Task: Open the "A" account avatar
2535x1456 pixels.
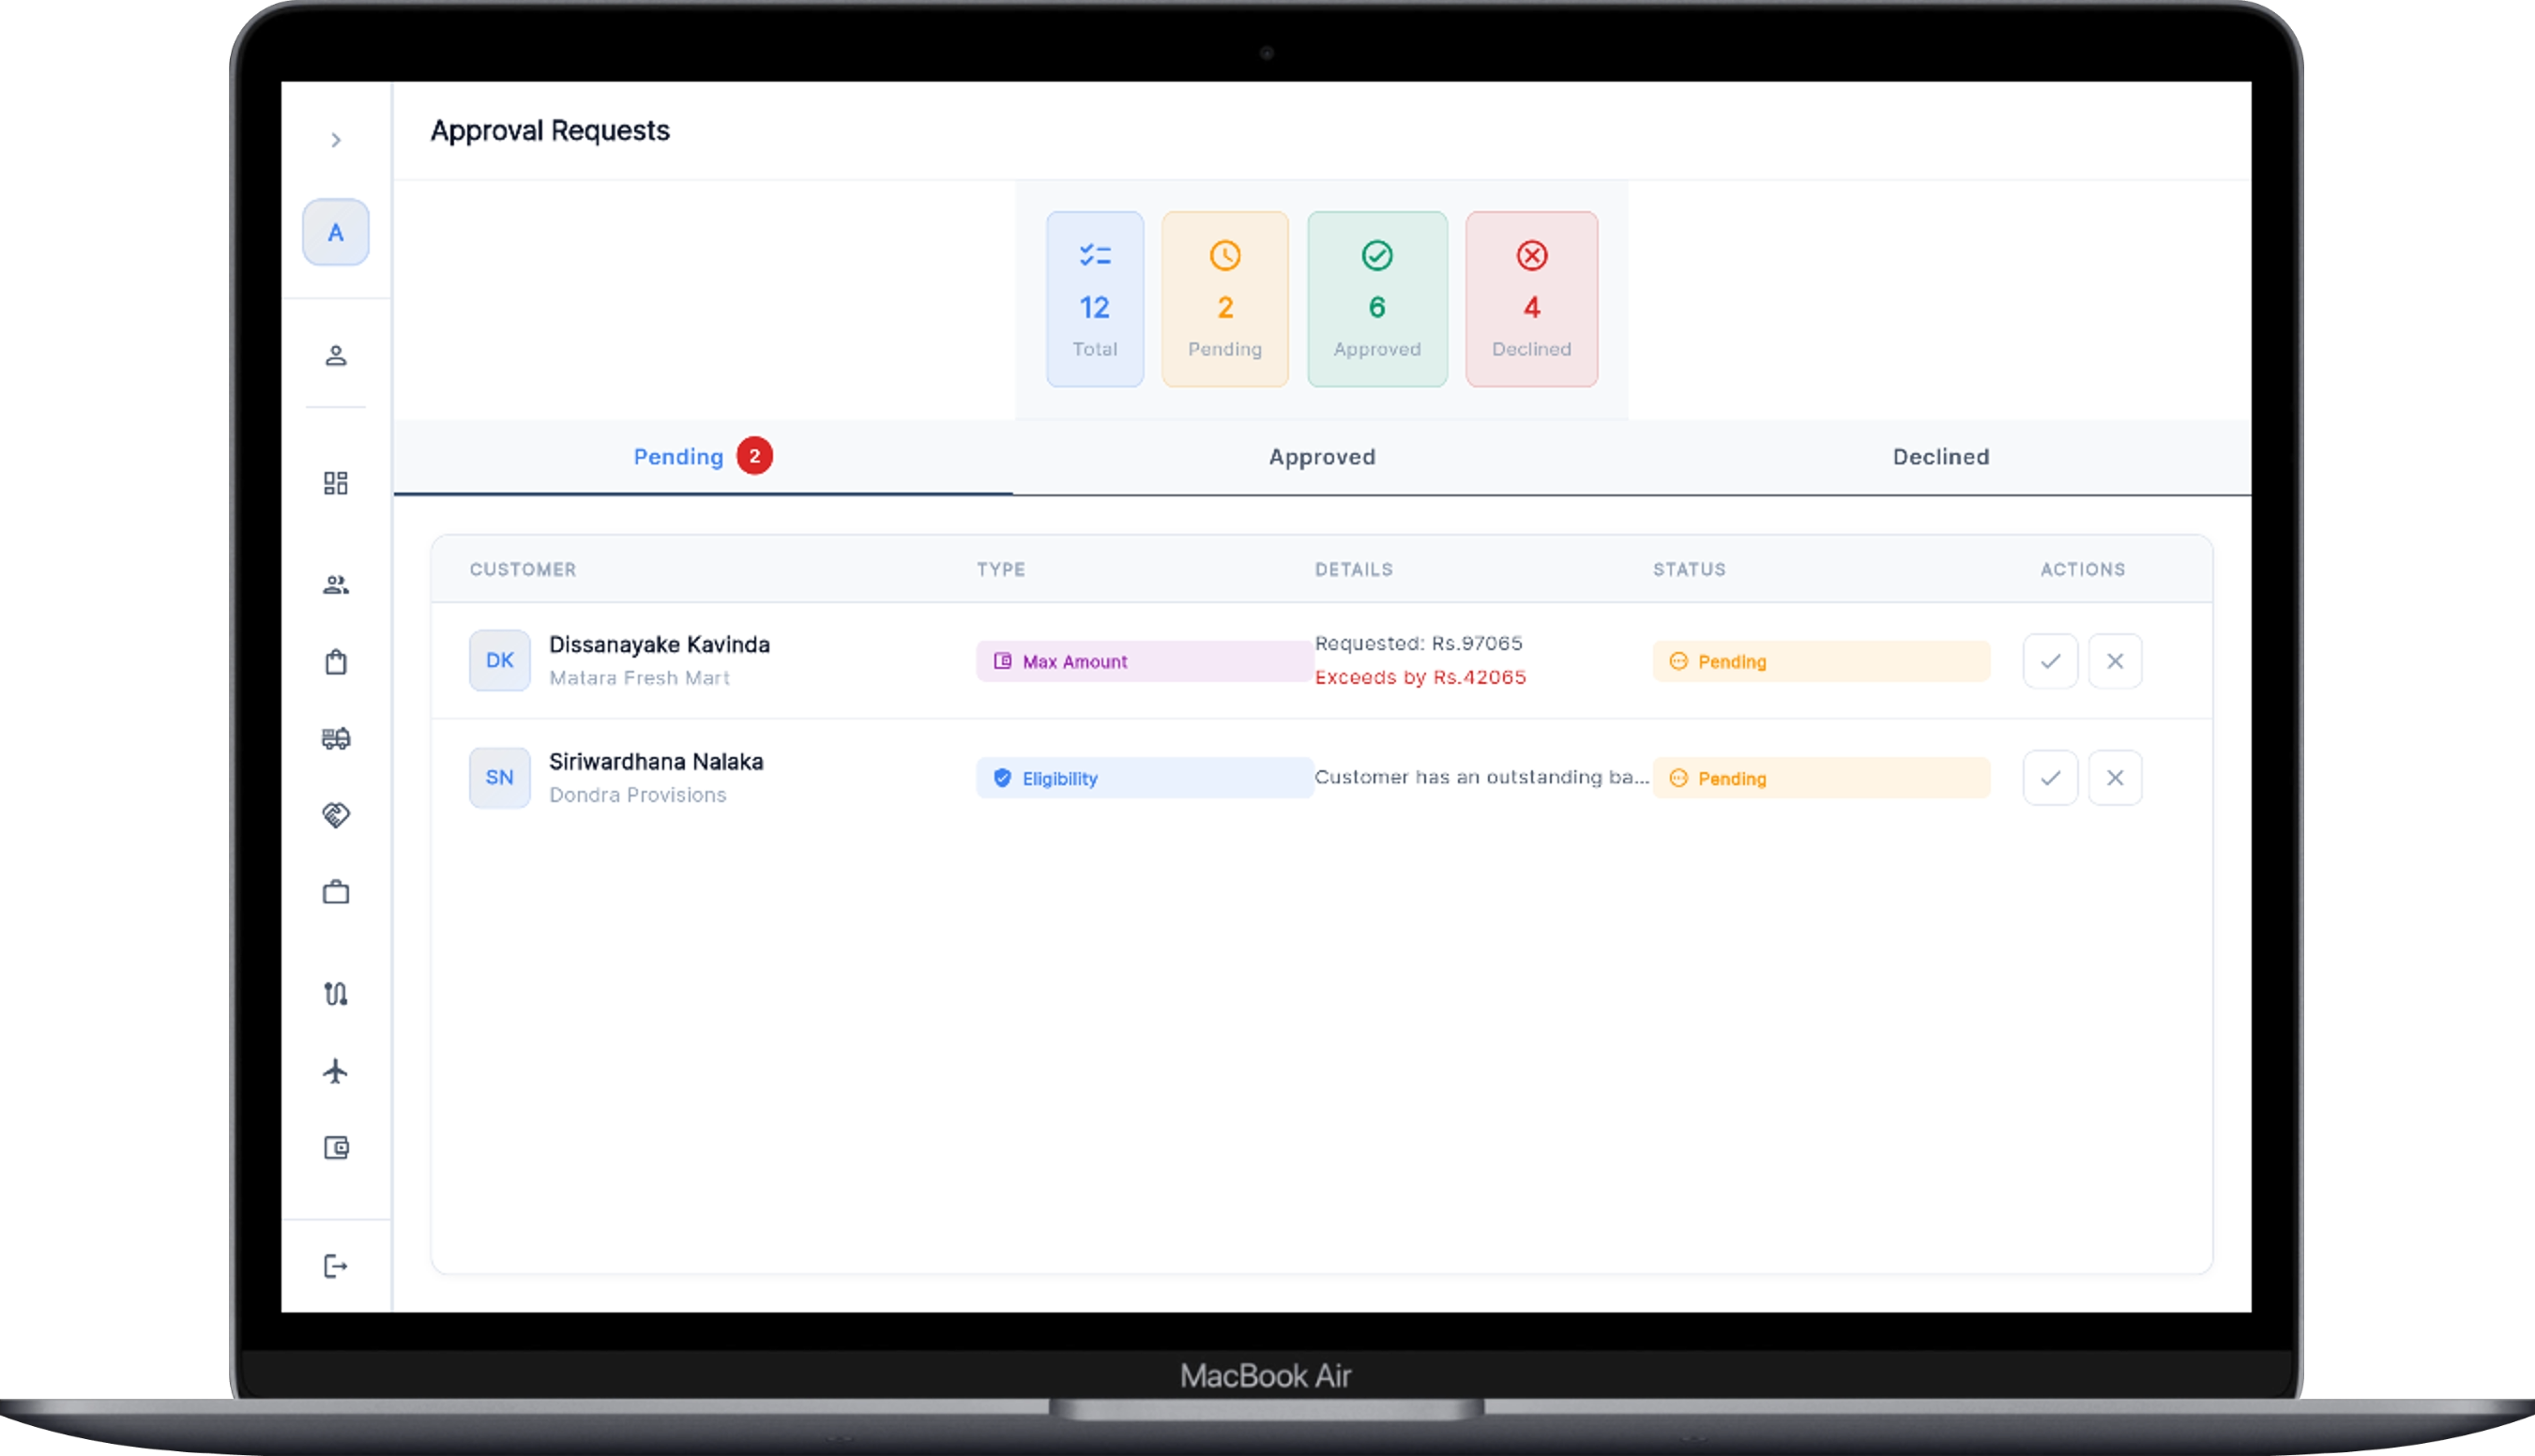Action: [x=336, y=232]
